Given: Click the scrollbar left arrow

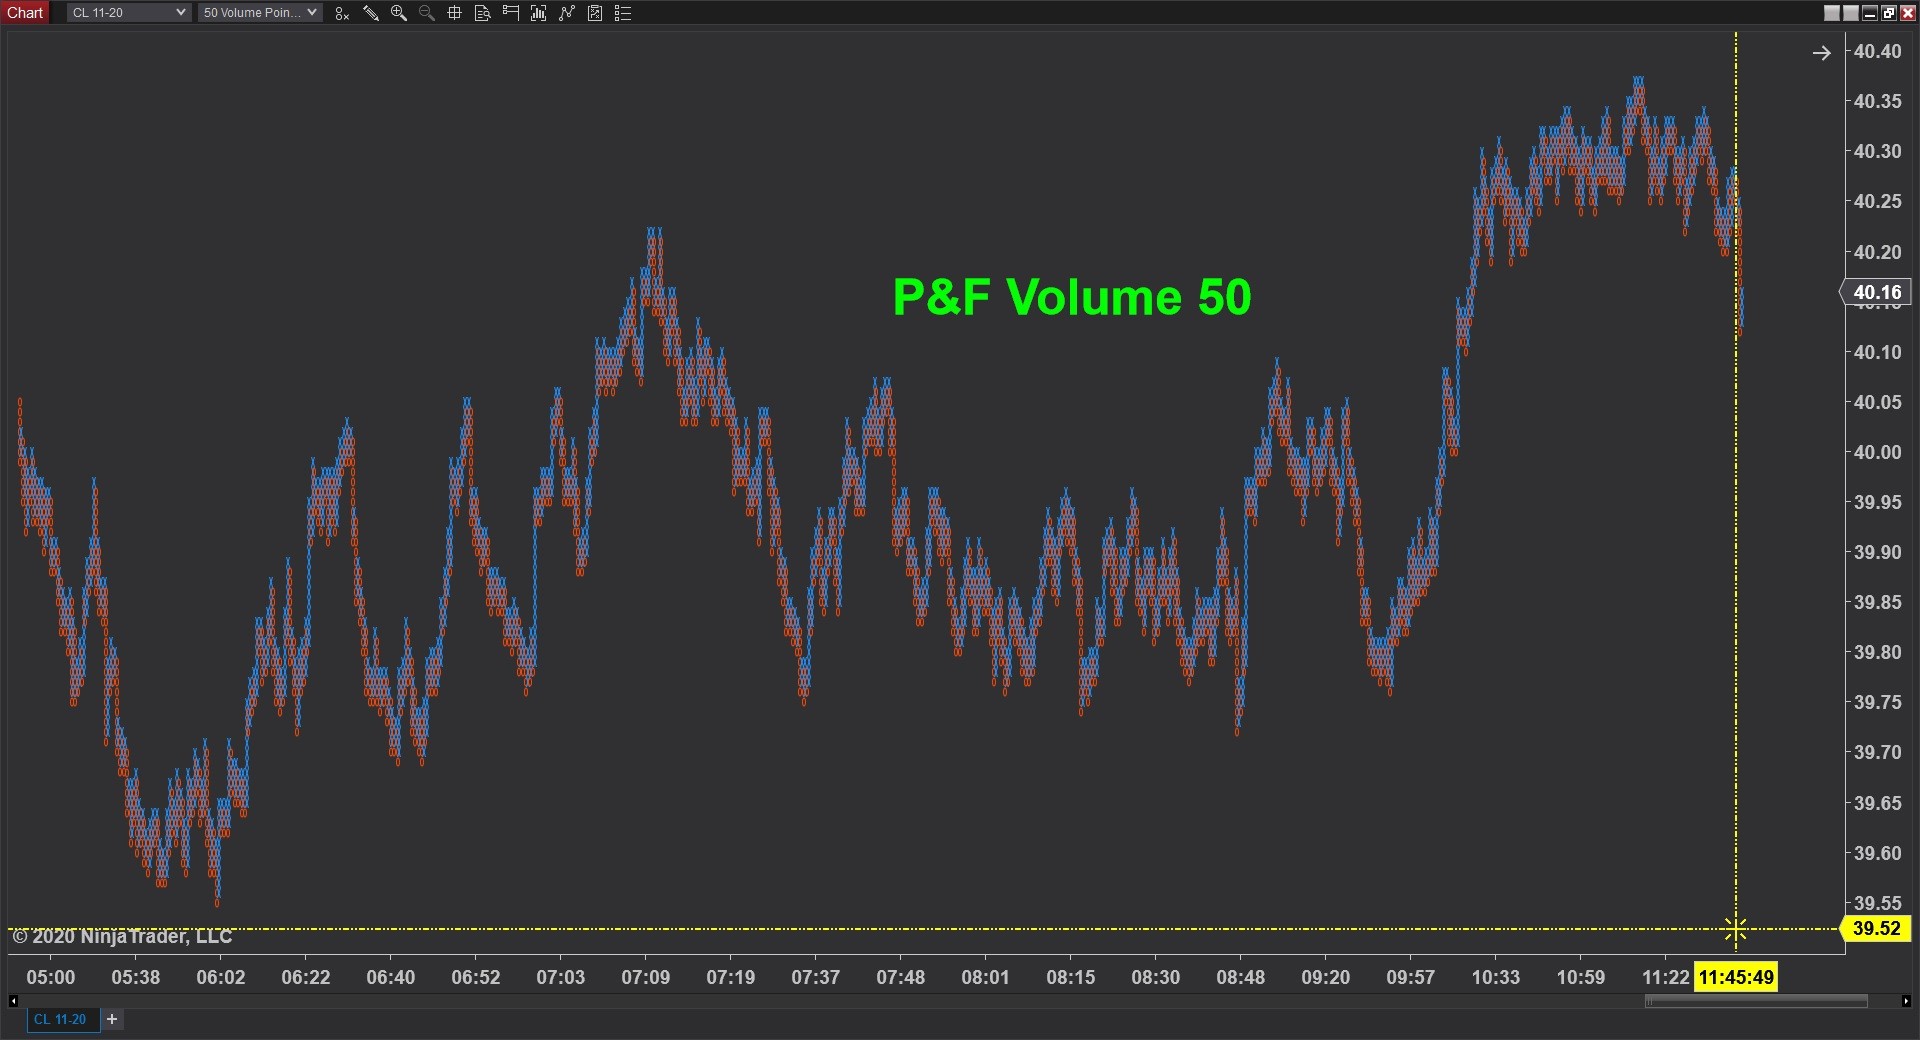Looking at the screenshot, I should pyautogui.click(x=13, y=1001).
